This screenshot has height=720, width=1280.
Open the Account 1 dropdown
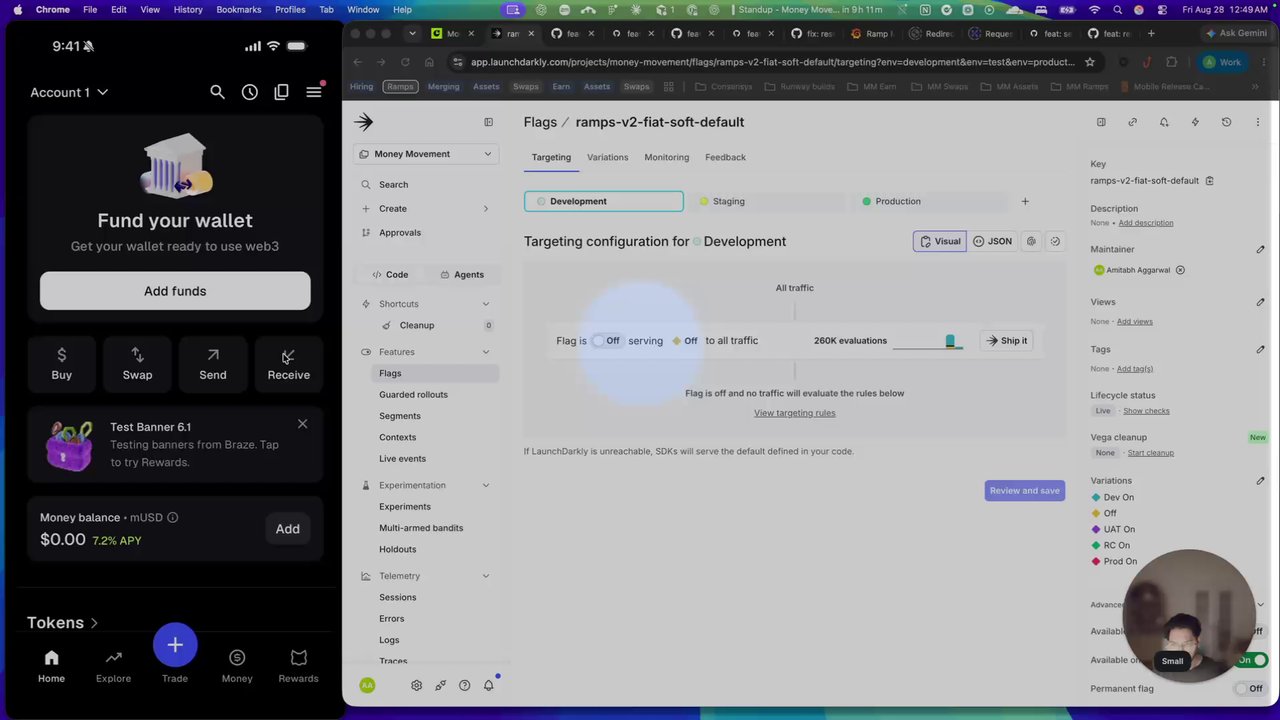click(x=69, y=92)
